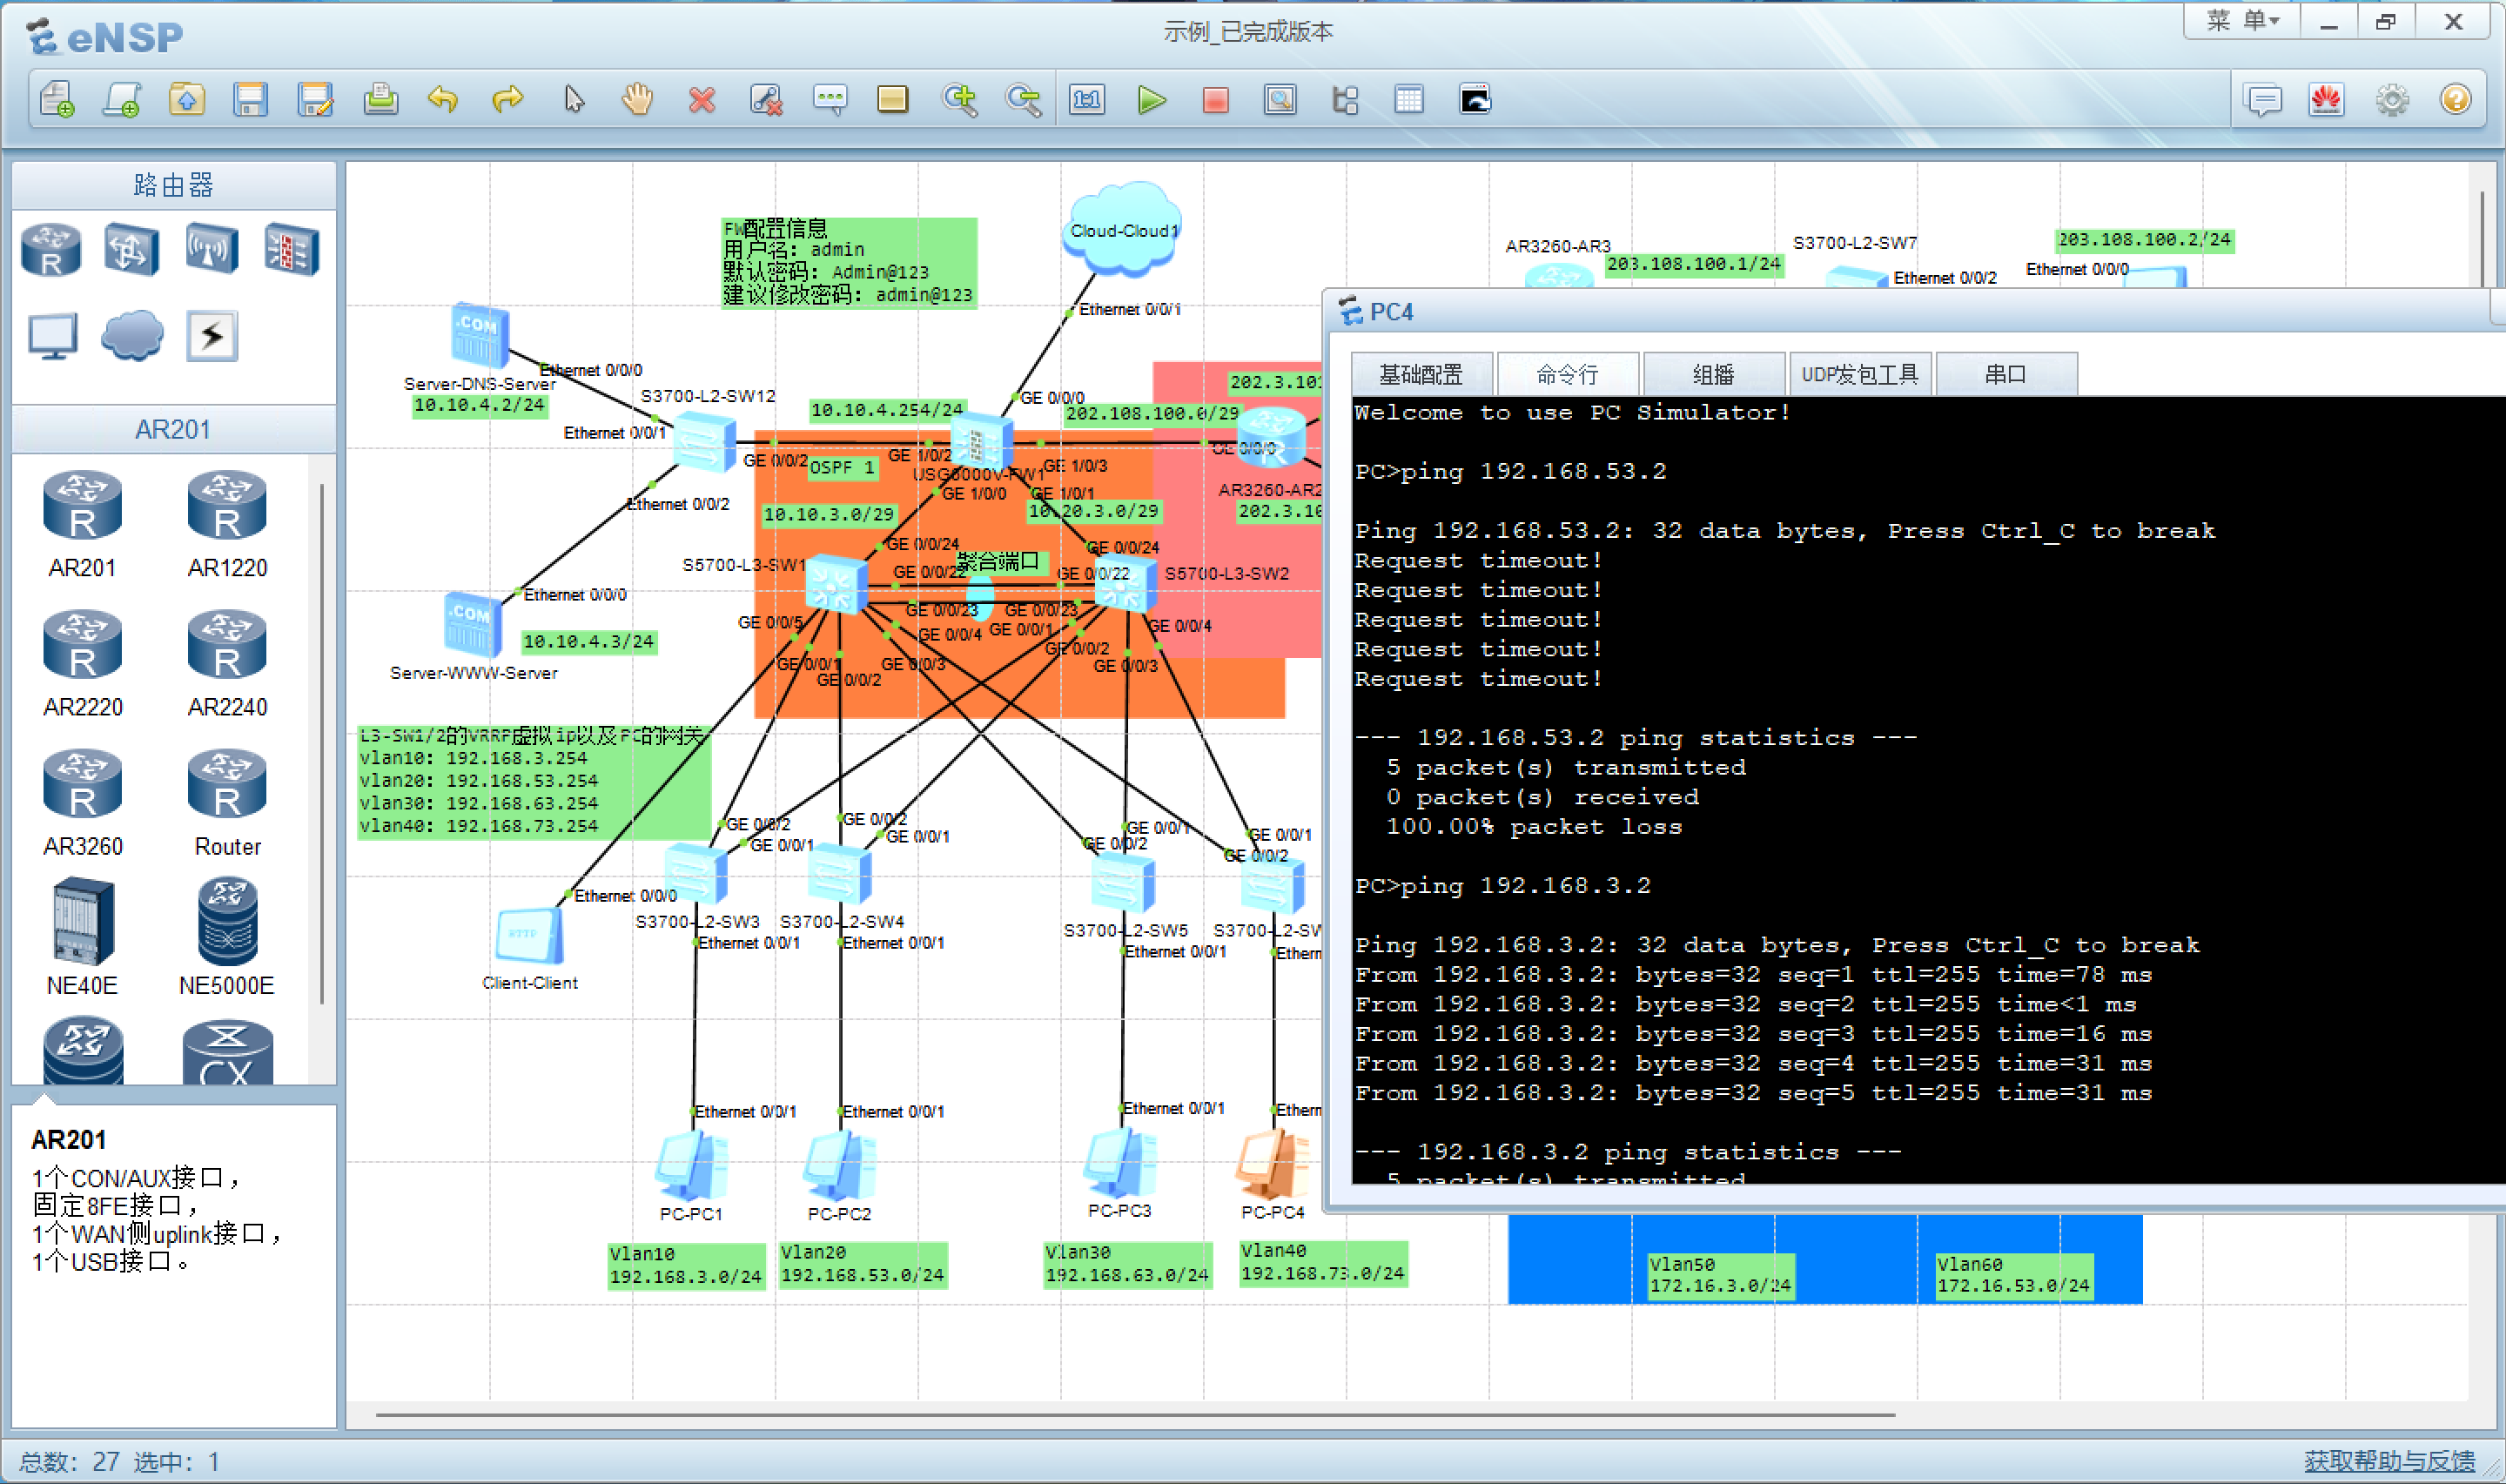Open the Huawei logo icon
Screen dimensions: 2506x1484
2326,100
